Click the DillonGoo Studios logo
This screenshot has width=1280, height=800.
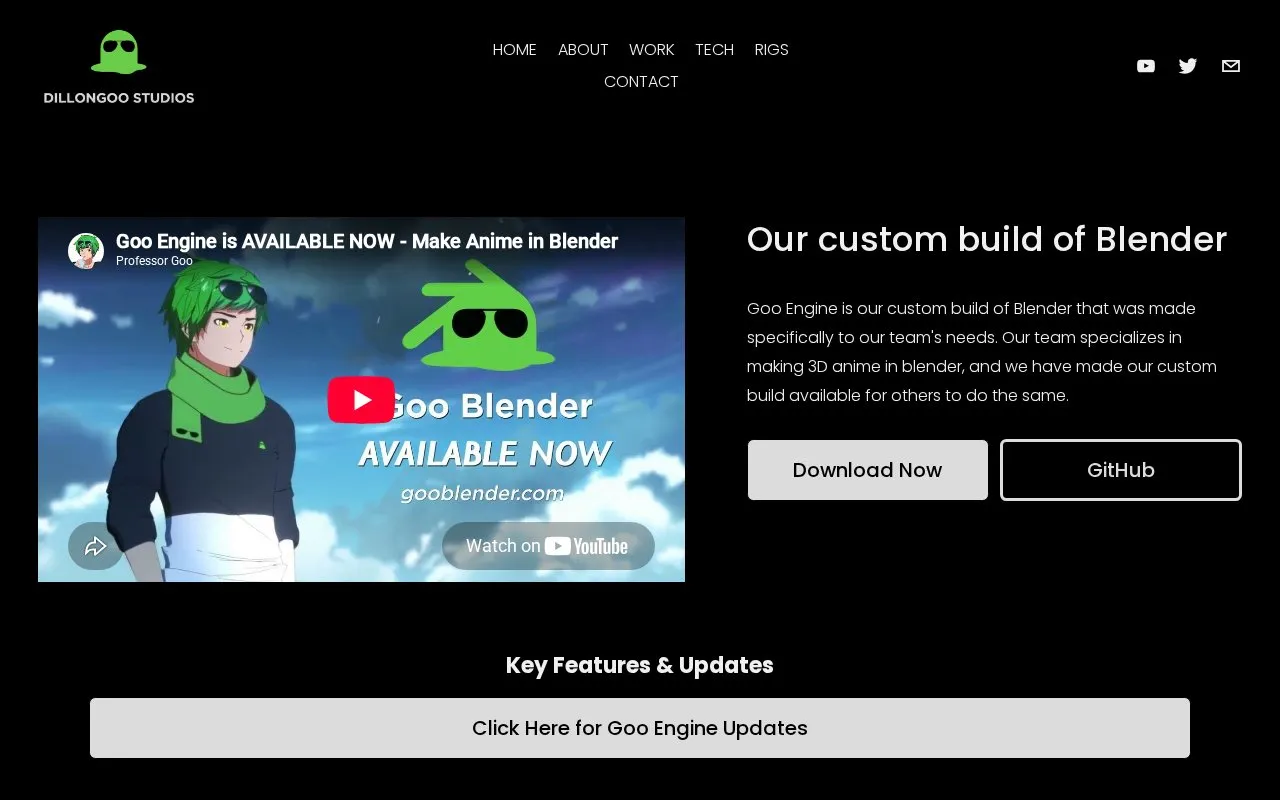tap(119, 67)
